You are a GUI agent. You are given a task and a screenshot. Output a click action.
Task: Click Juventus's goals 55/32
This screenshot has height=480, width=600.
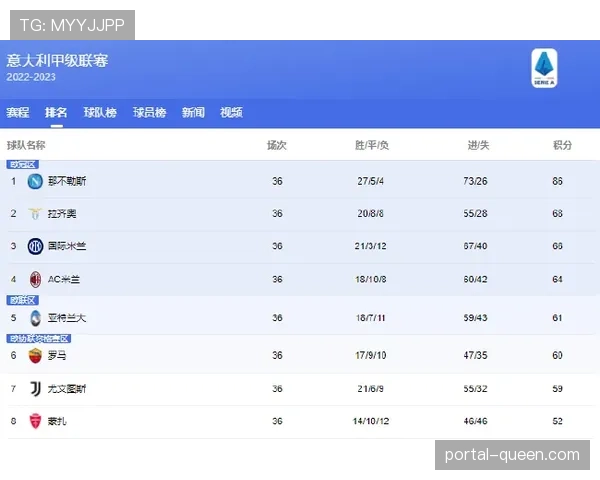coord(475,389)
